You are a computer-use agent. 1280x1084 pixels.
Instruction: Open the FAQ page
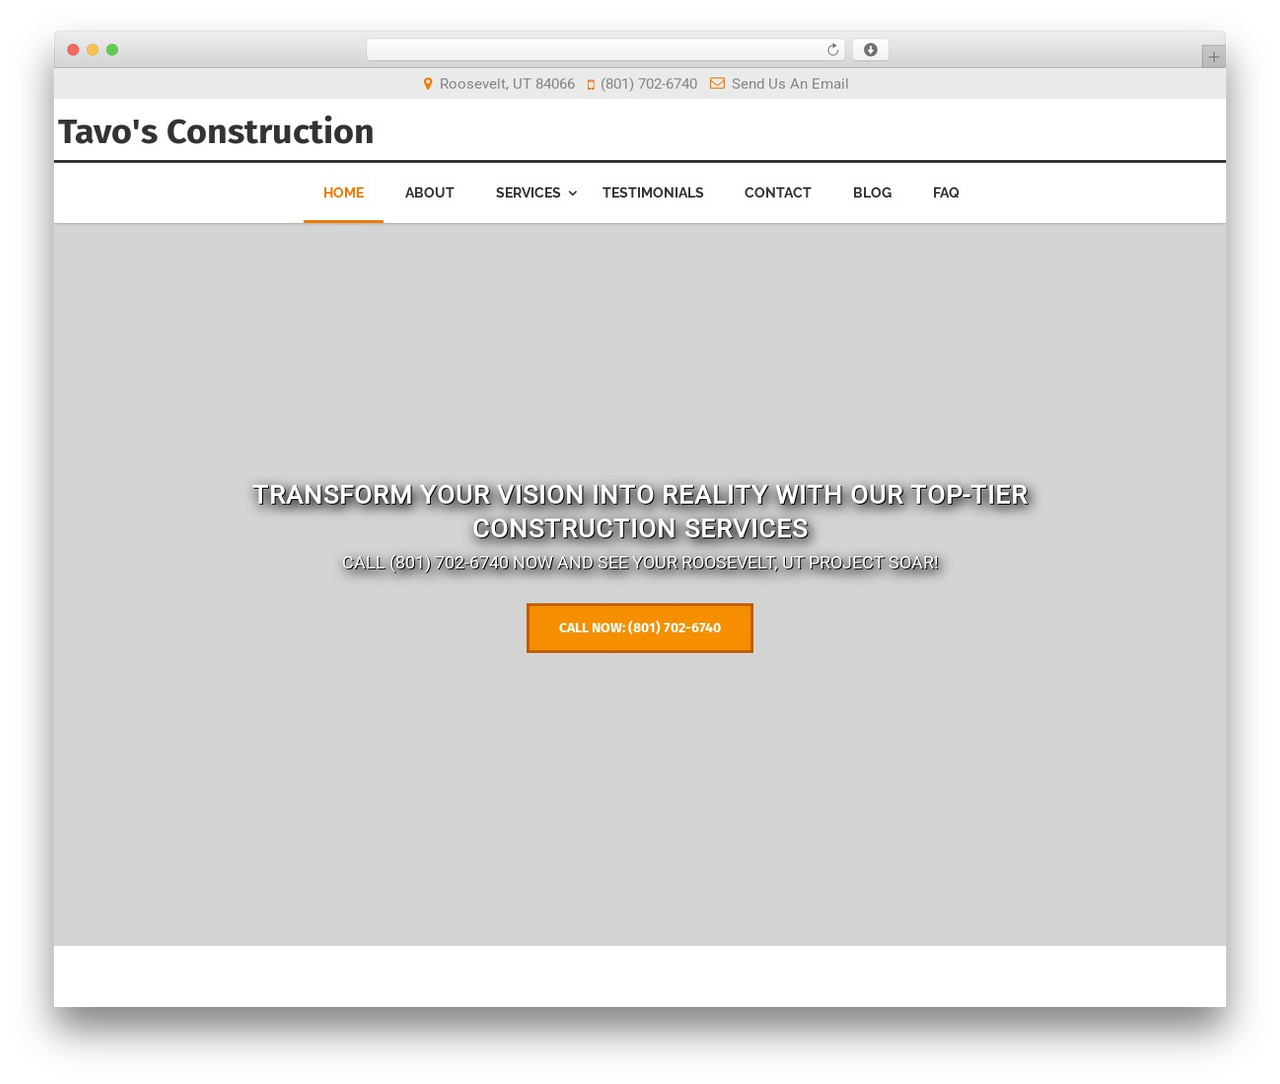pos(946,193)
